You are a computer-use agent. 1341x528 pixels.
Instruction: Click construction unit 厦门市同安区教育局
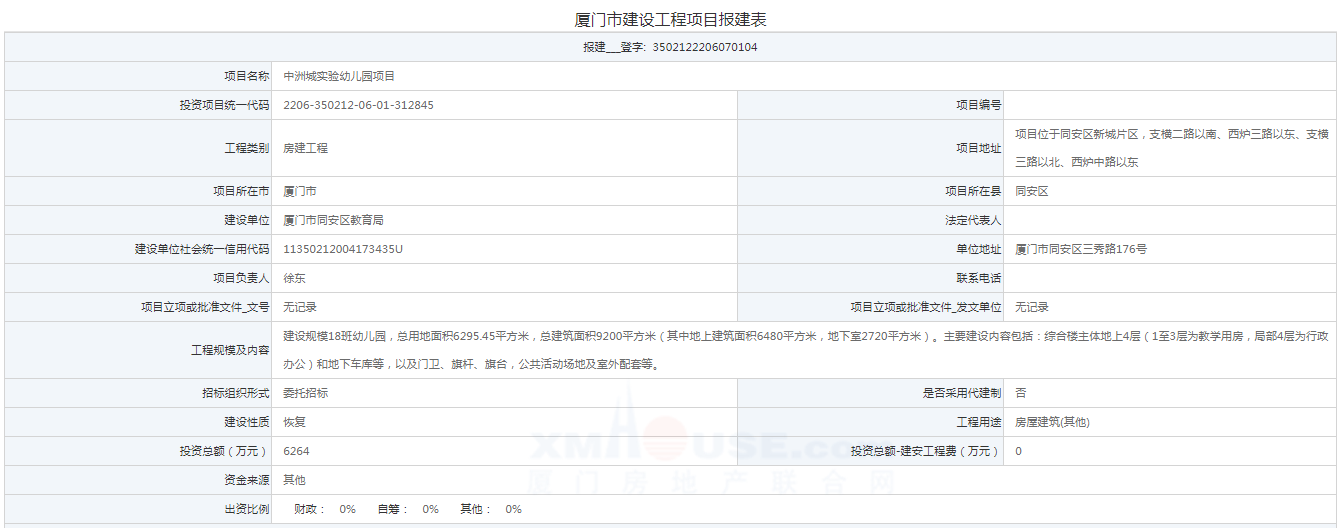click(x=333, y=220)
